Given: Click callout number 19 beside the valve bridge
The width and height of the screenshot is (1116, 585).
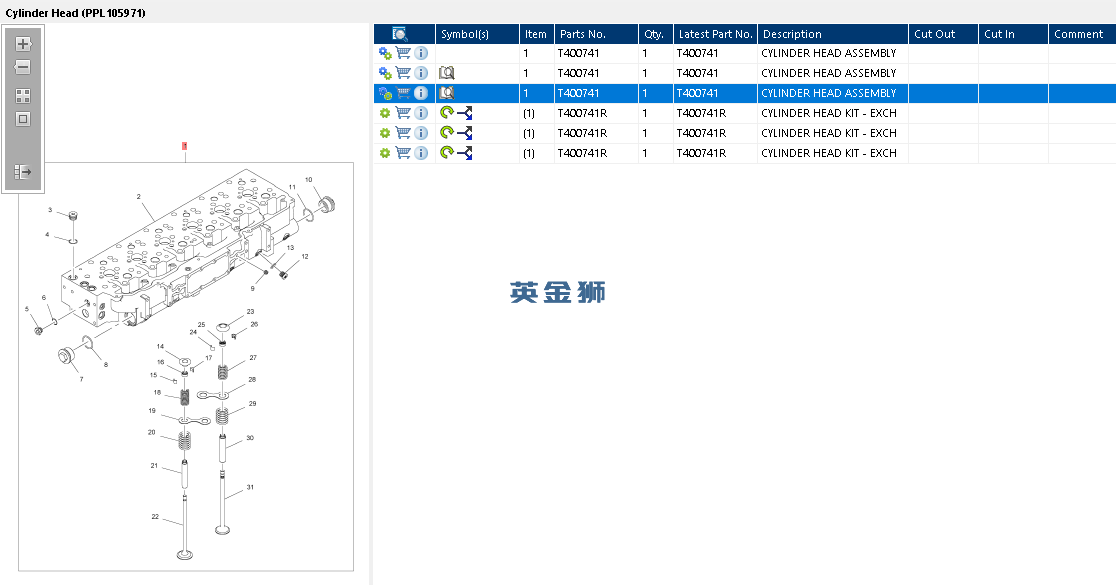Looking at the screenshot, I should click(x=152, y=411).
